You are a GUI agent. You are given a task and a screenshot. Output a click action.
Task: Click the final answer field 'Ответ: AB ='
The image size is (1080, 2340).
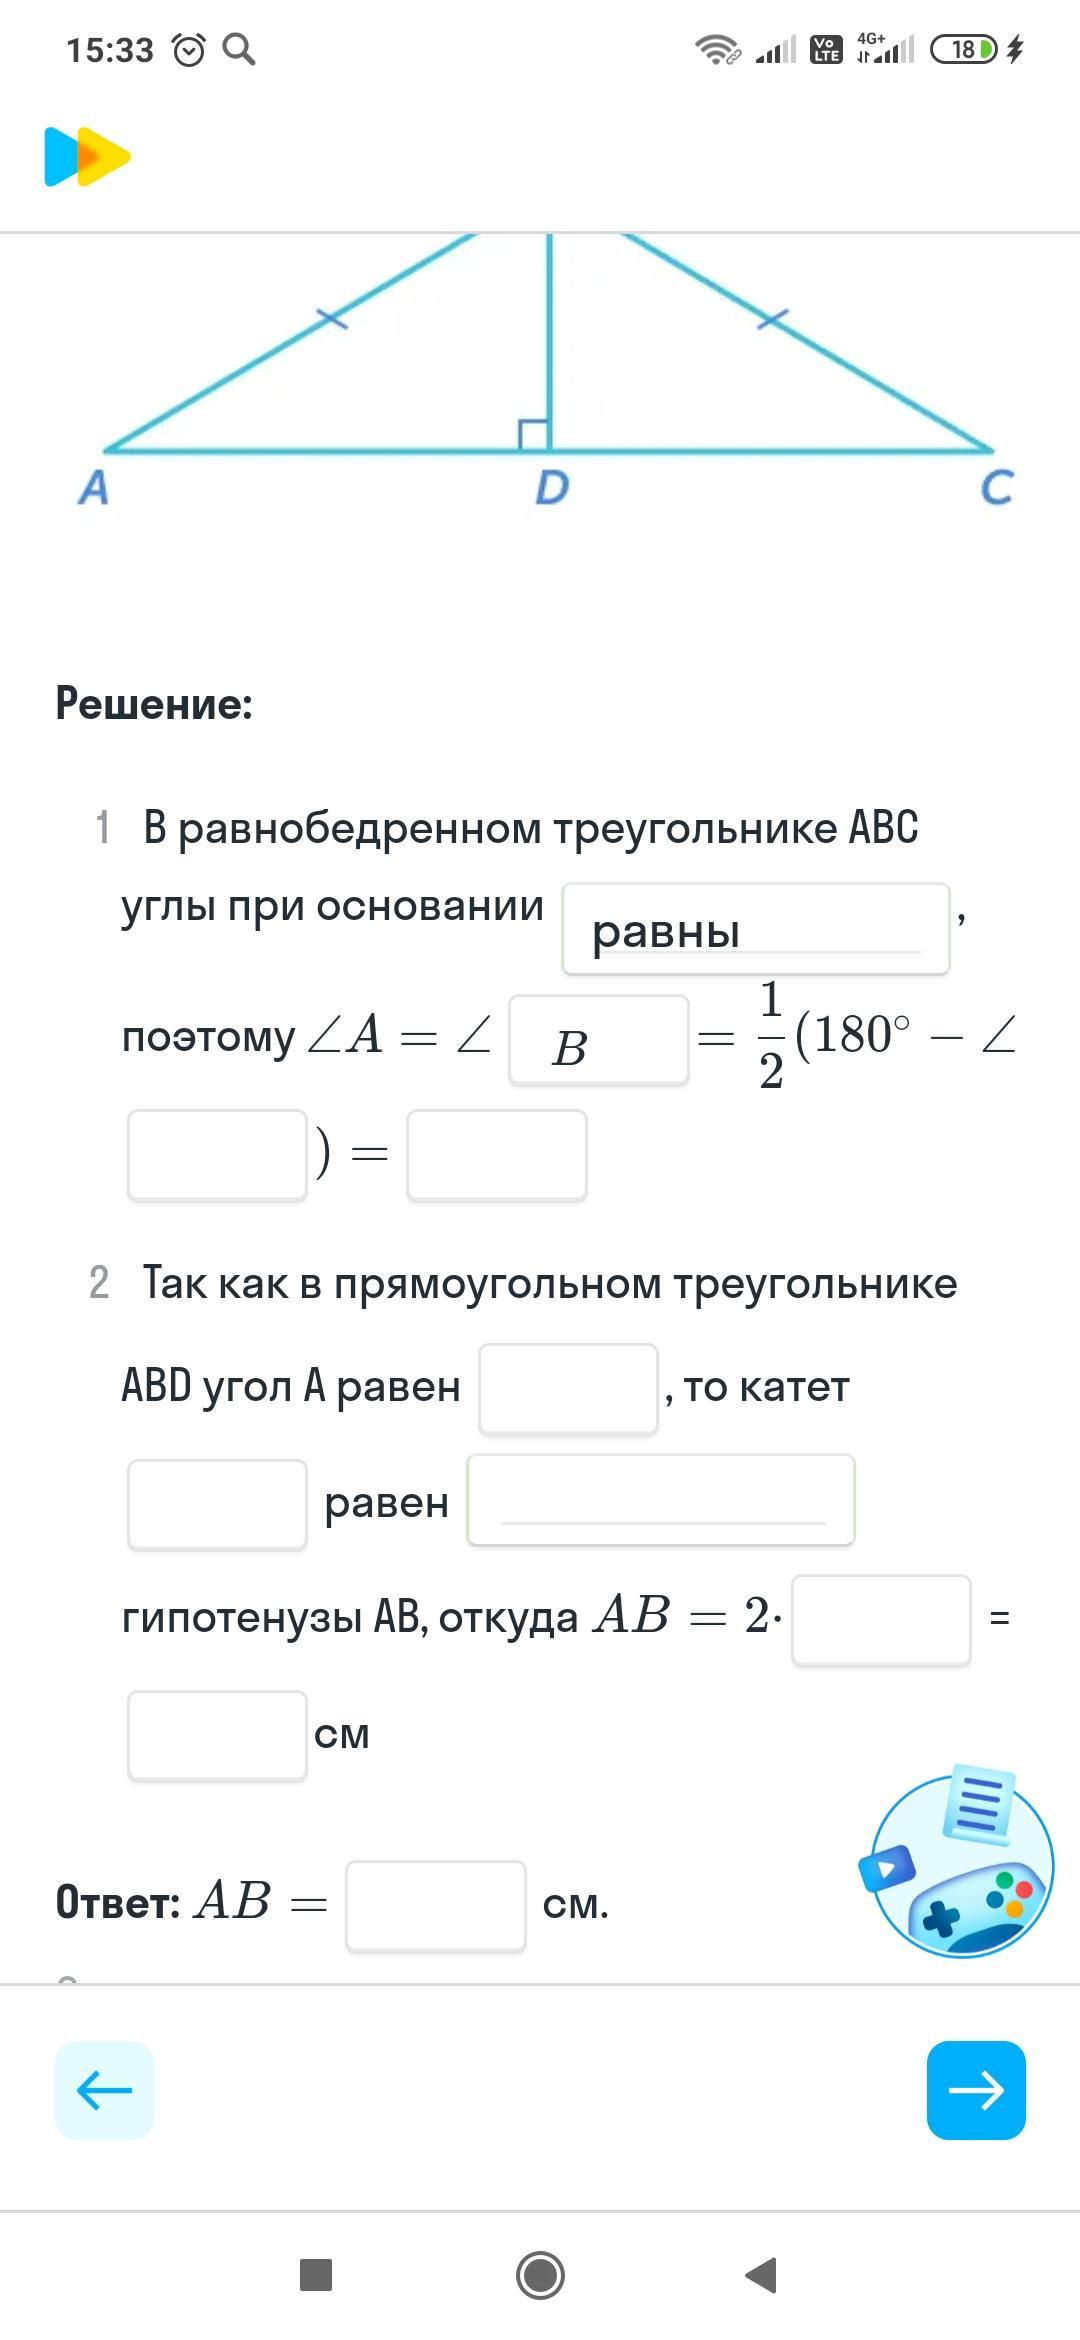(x=435, y=1905)
